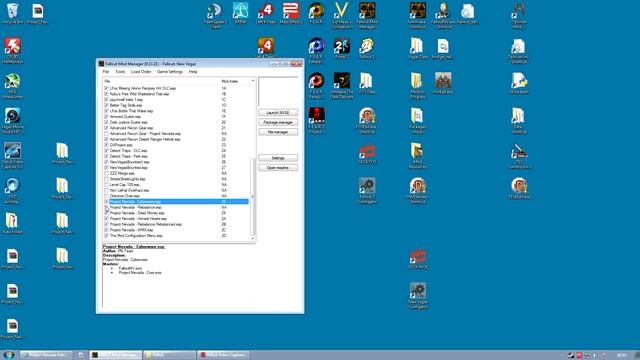Click the plugin list scroll-up arrow
This screenshot has width=640, height=360.
[253, 81]
